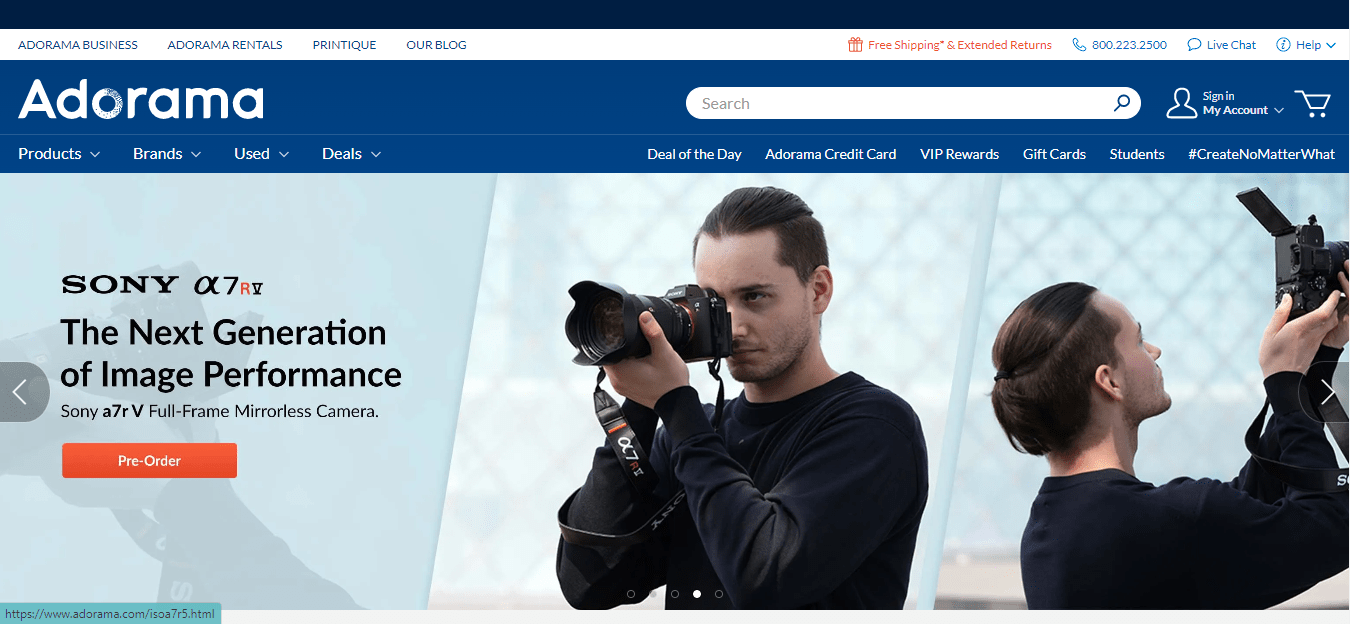Screen dimensions: 1350x624
Task: Select the fourth carousel dot
Action: pyautogui.click(x=697, y=594)
